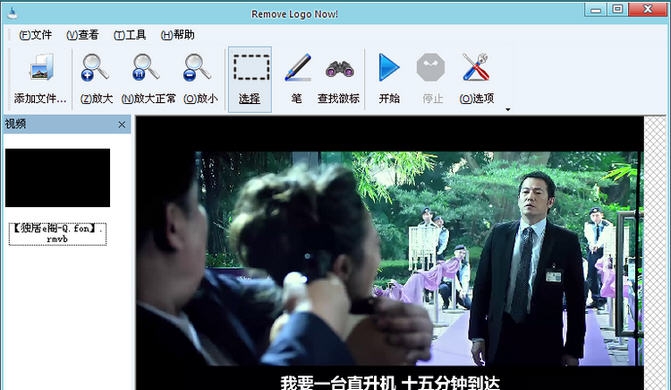Screen dimensions: 671x390
Task: Open the 工具 menu
Action: [x=130, y=35]
